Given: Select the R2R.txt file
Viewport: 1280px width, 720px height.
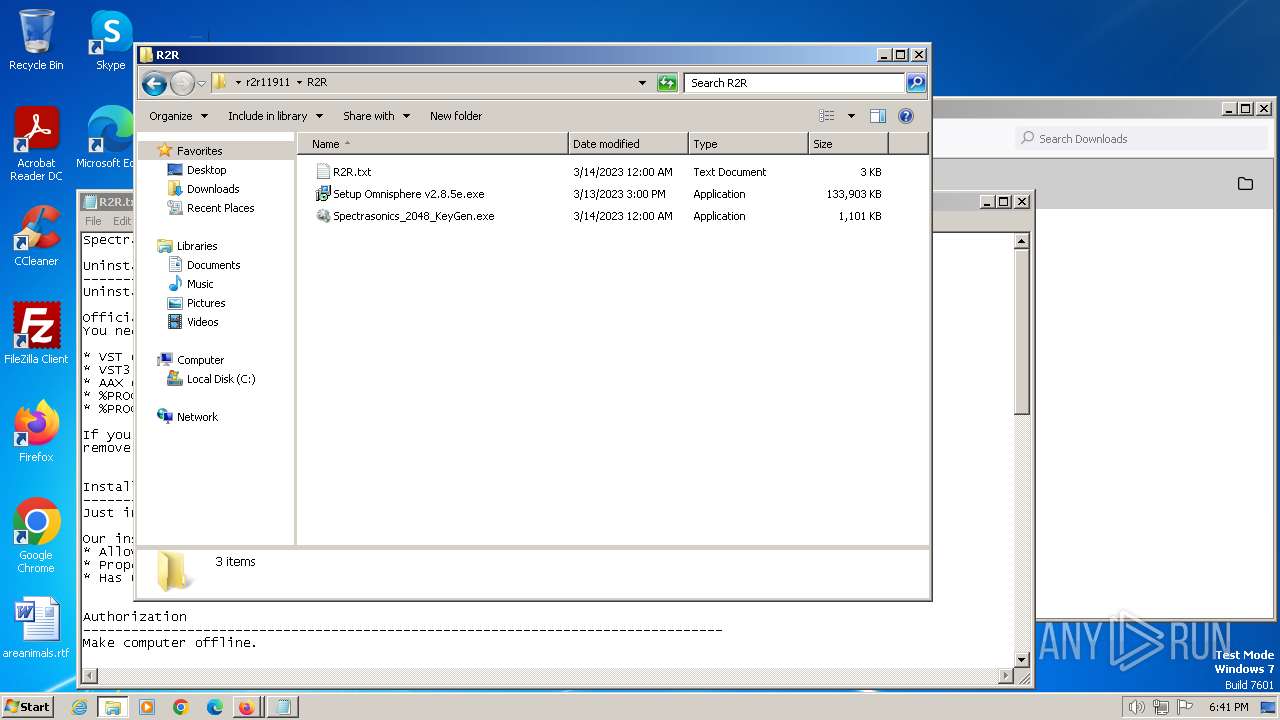Looking at the screenshot, I should (x=352, y=172).
